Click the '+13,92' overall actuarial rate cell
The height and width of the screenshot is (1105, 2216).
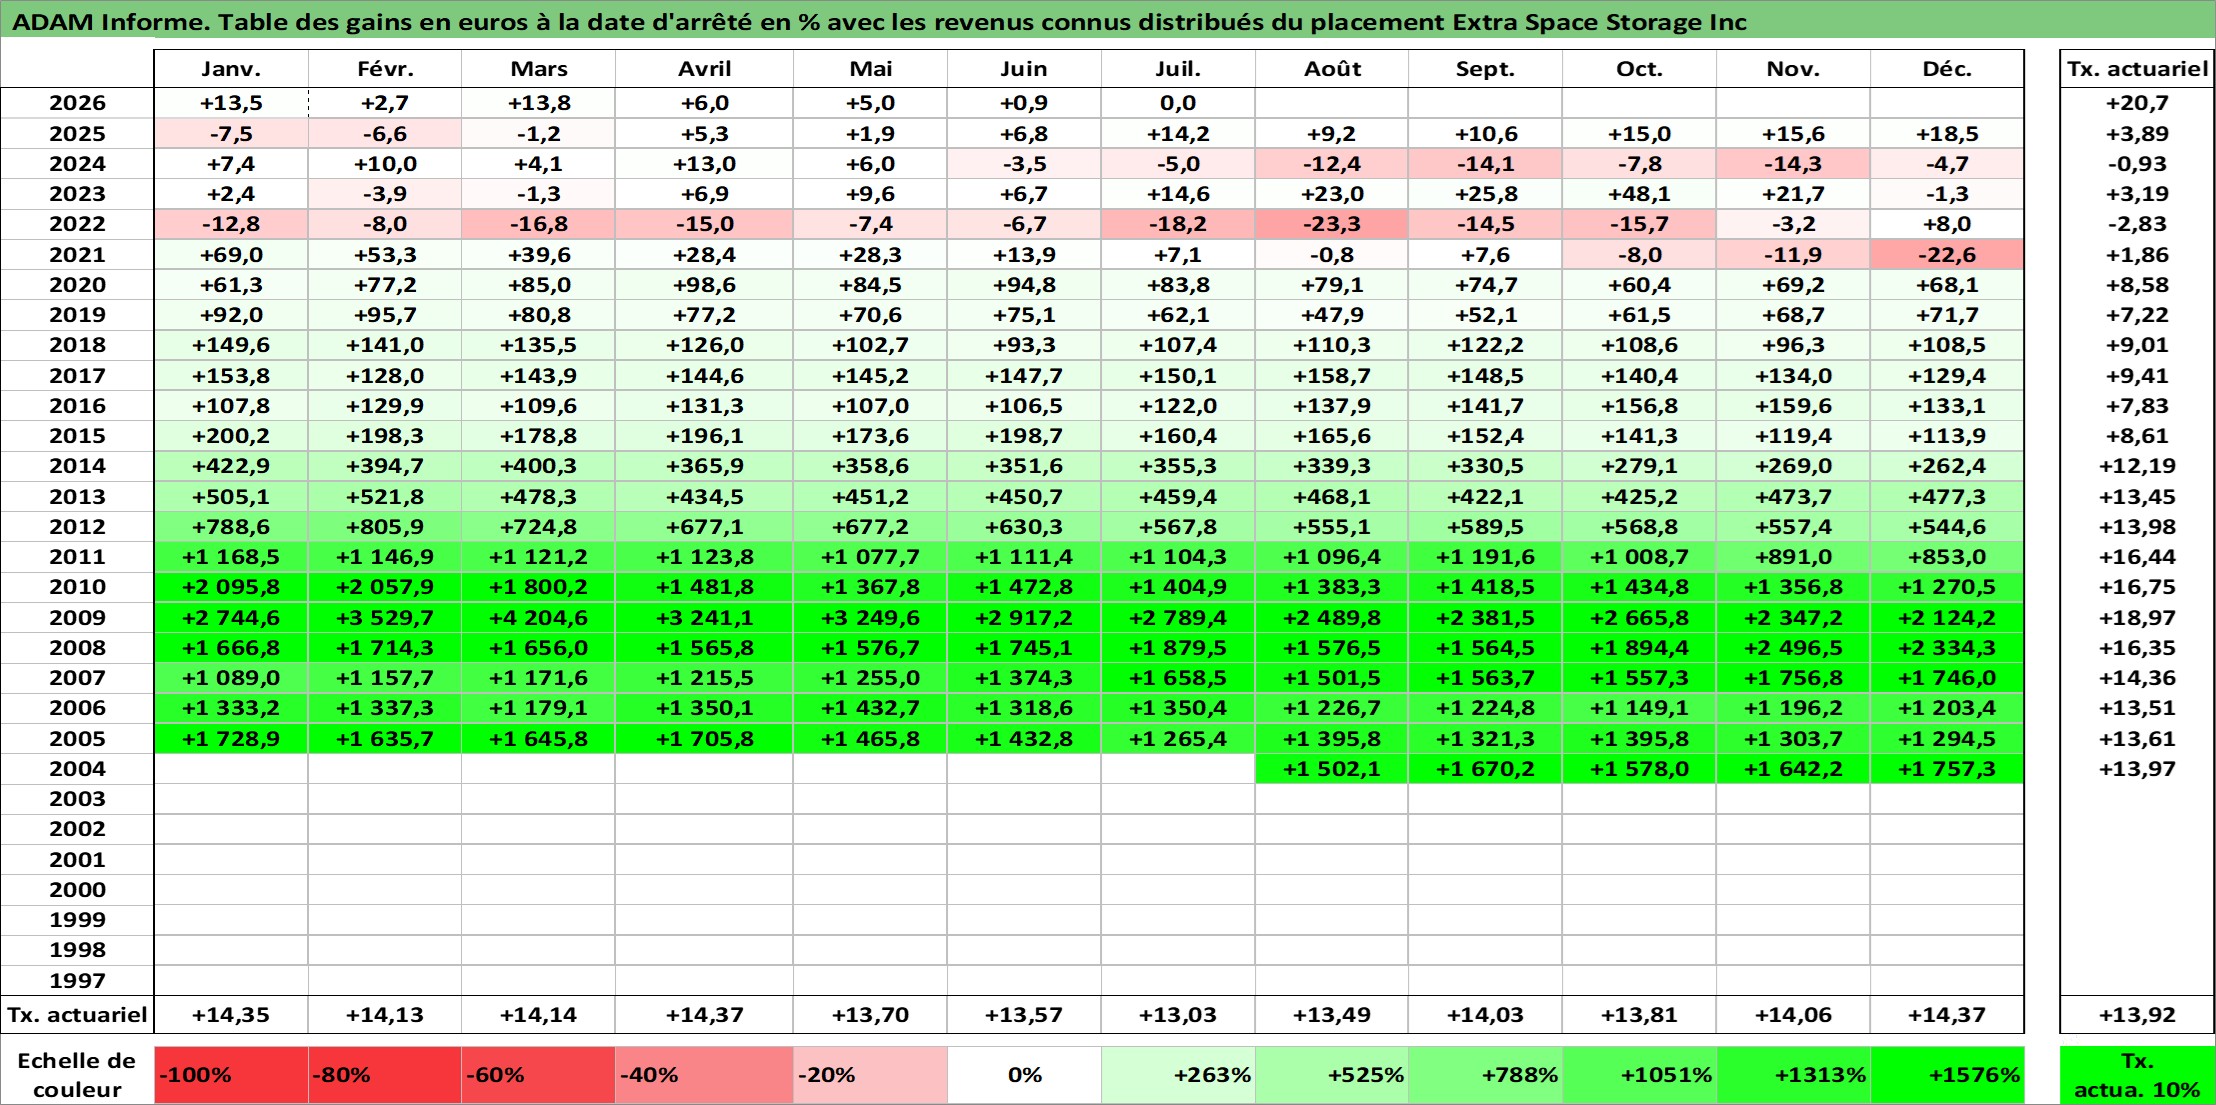point(2137,1015)
